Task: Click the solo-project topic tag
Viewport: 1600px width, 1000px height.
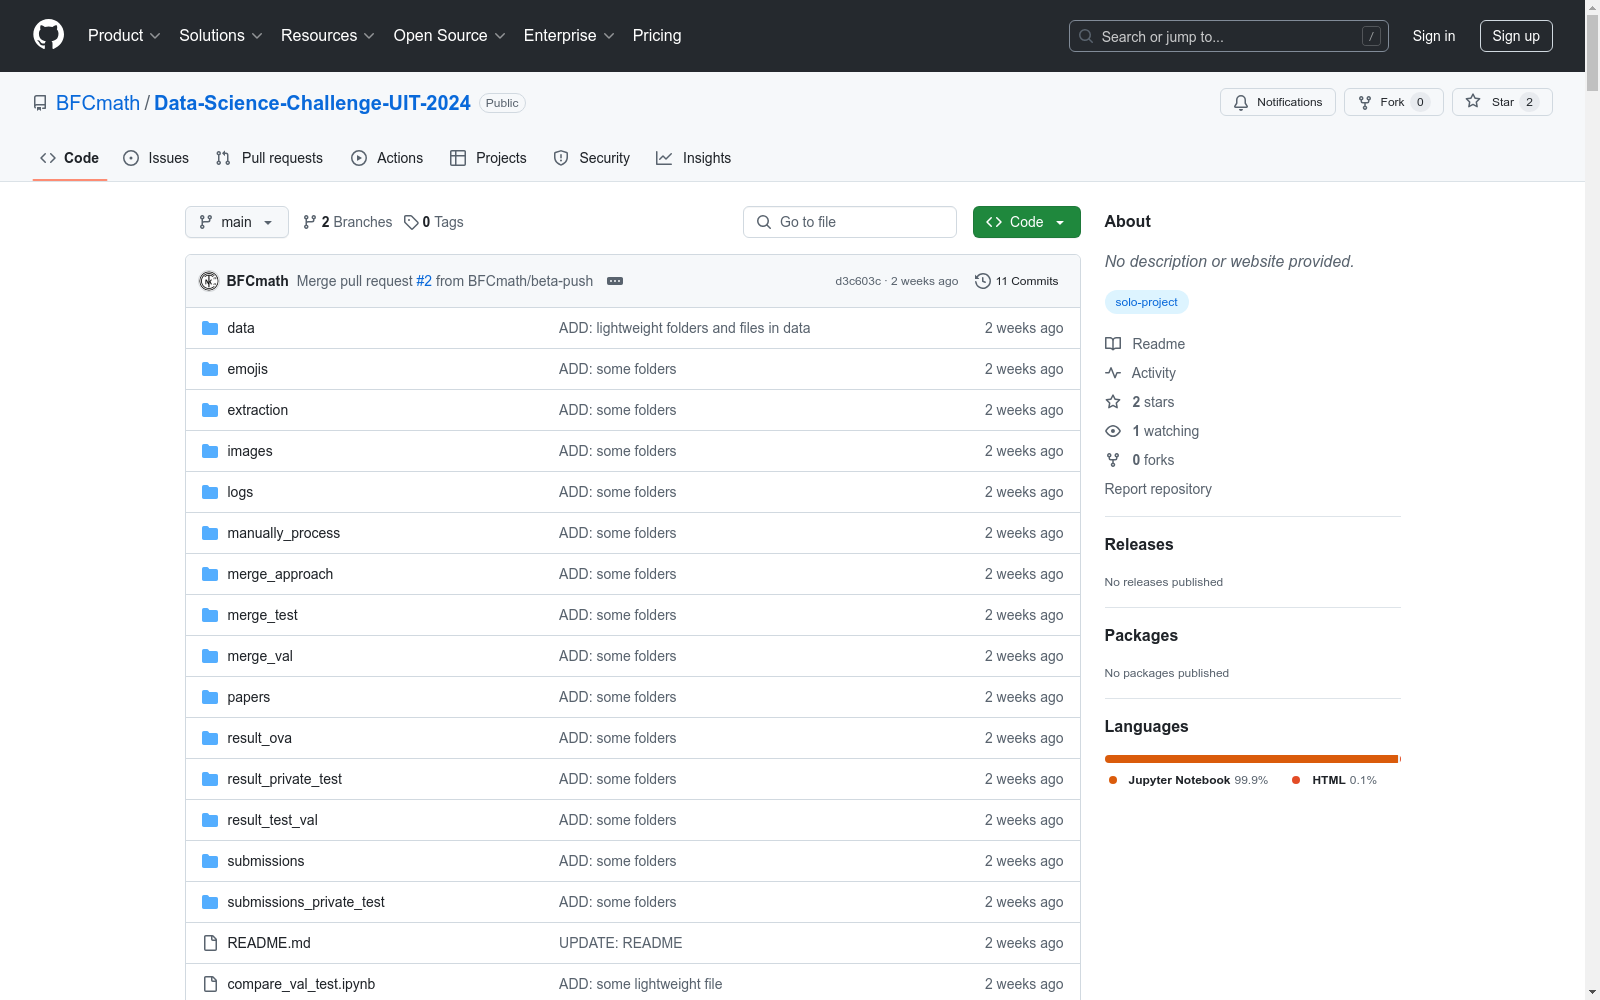Action: (1146, 302)
